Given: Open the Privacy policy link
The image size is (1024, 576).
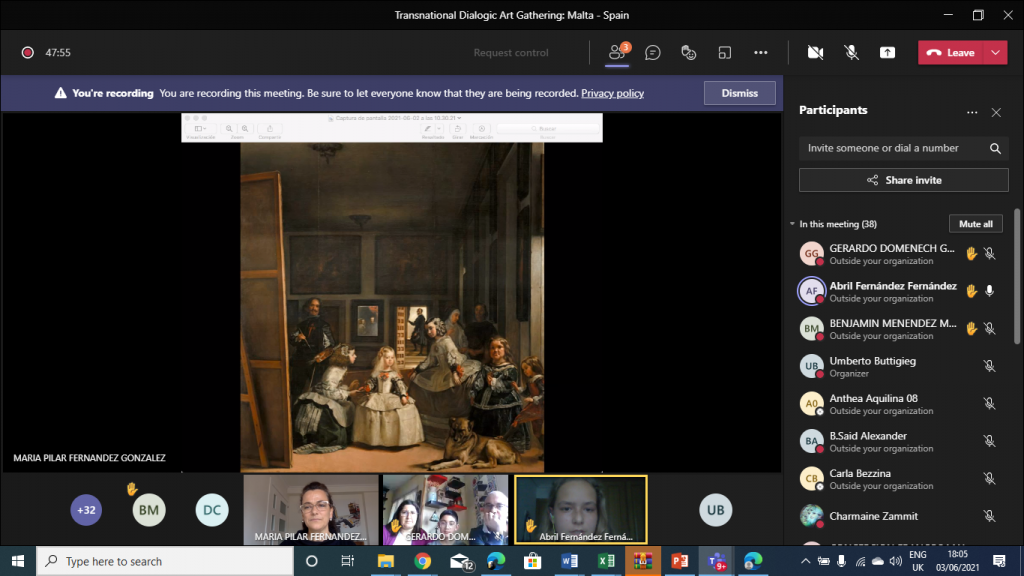Looking at the screenshot, I should 612,93.
